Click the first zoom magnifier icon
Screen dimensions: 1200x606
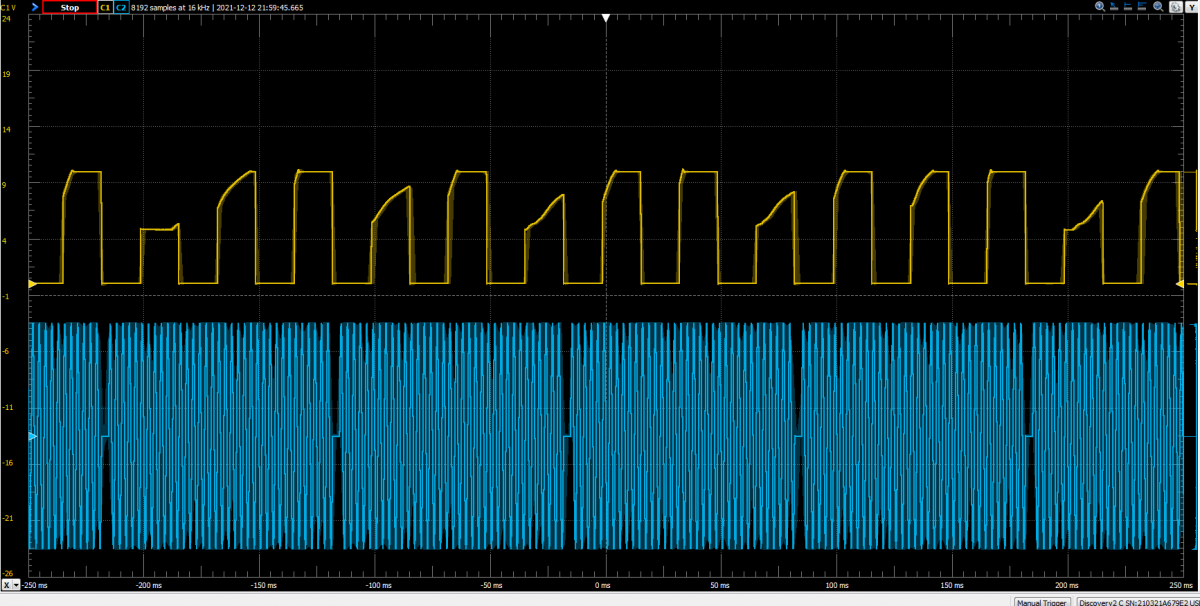pos(1099,7)
